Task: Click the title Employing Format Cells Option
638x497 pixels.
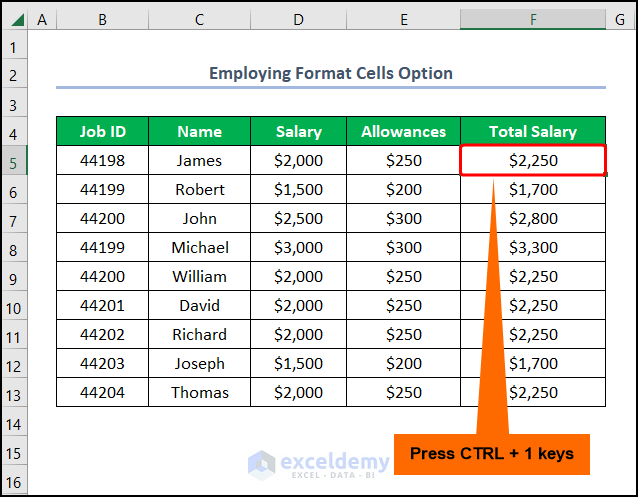Action: (330, 73)
